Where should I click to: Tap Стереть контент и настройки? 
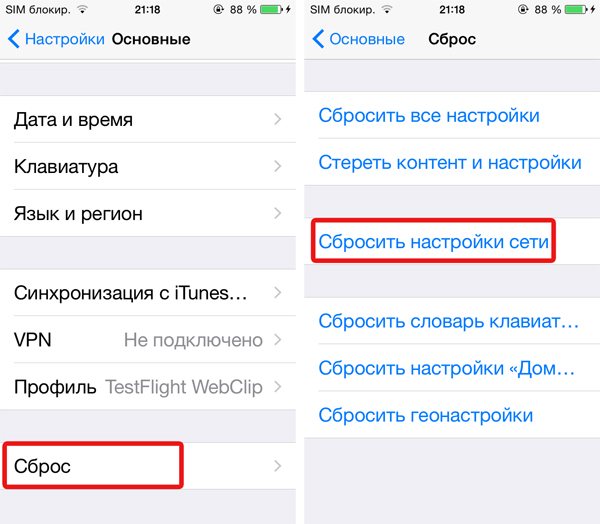pos(452,162)
